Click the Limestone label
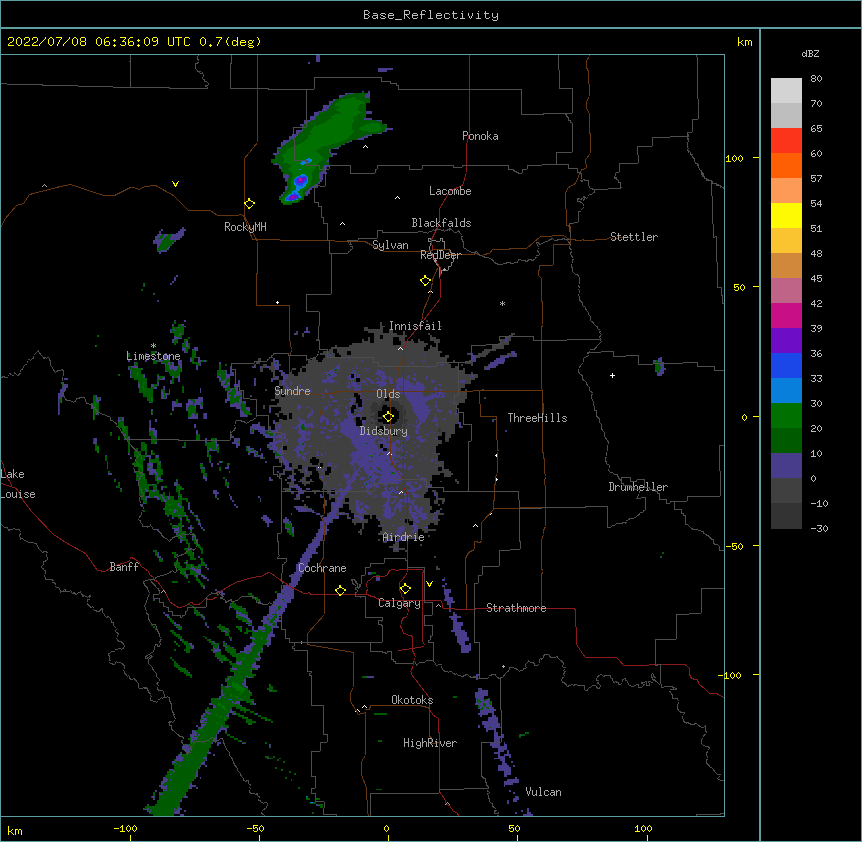The height and width of the screenshot is (842, 862). [153, 356]
